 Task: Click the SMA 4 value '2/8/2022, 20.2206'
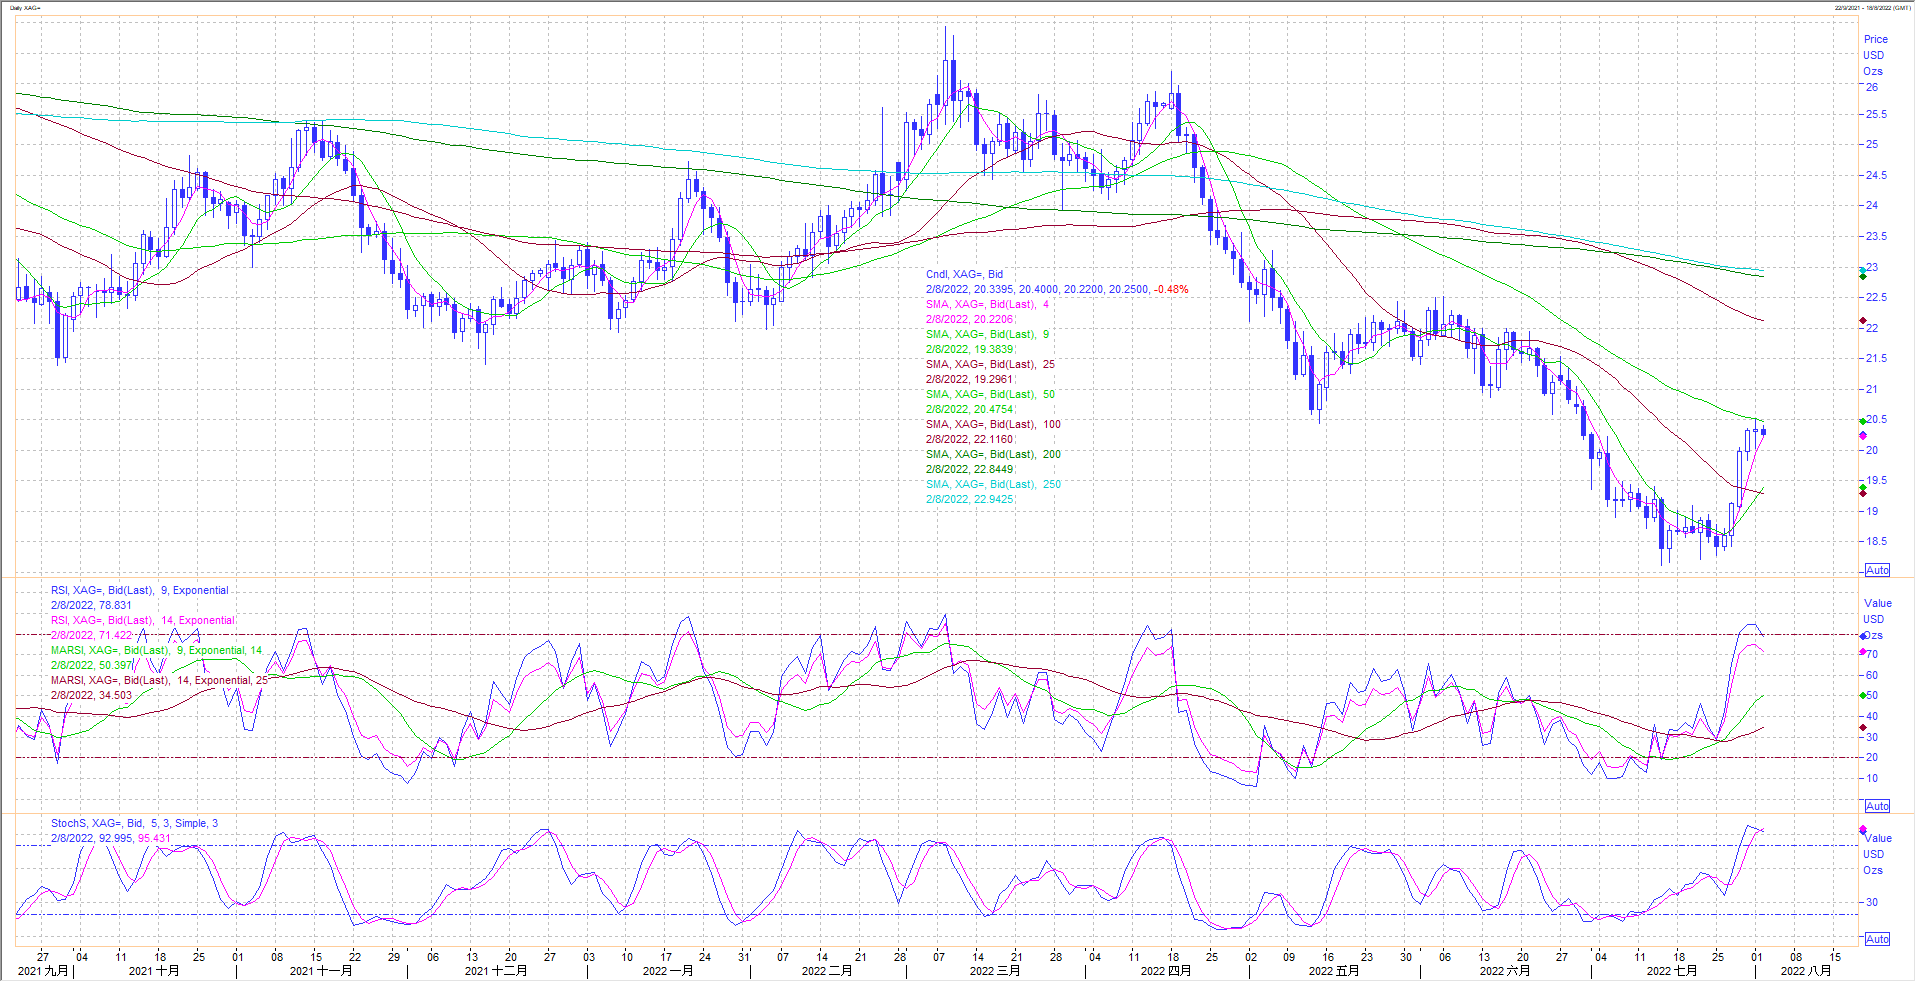pyautogui.click(x=969, y=319)
